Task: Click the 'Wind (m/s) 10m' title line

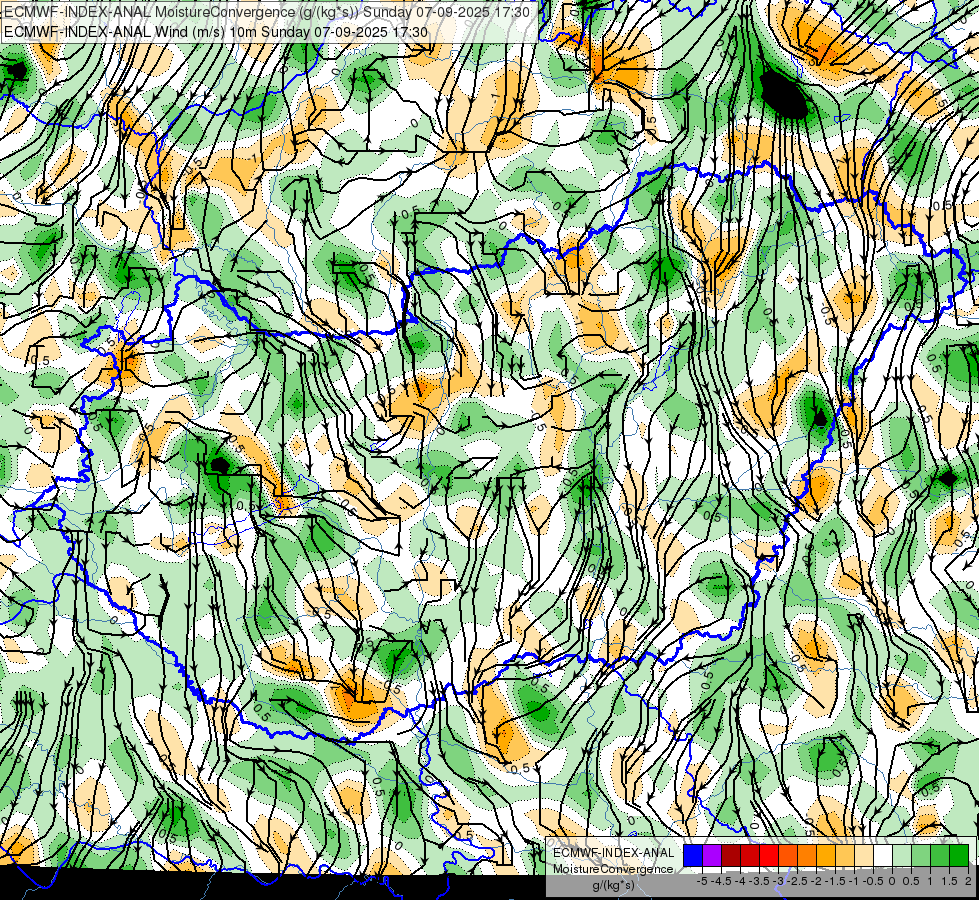Action: coord(216,31)
